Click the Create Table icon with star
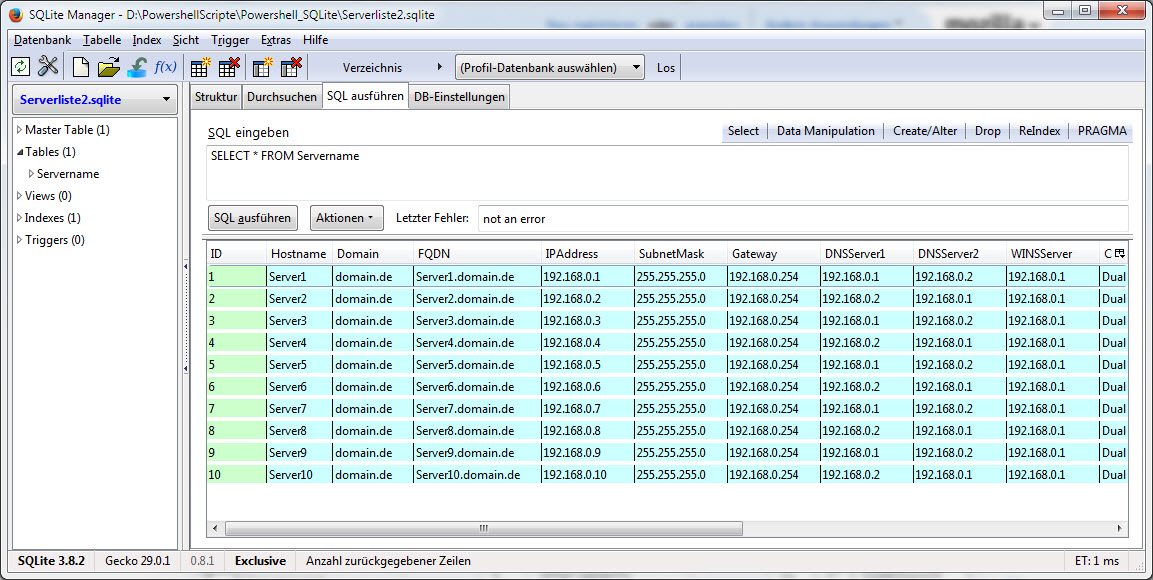Screen dimensions: 1153x580 click(201, 67)
